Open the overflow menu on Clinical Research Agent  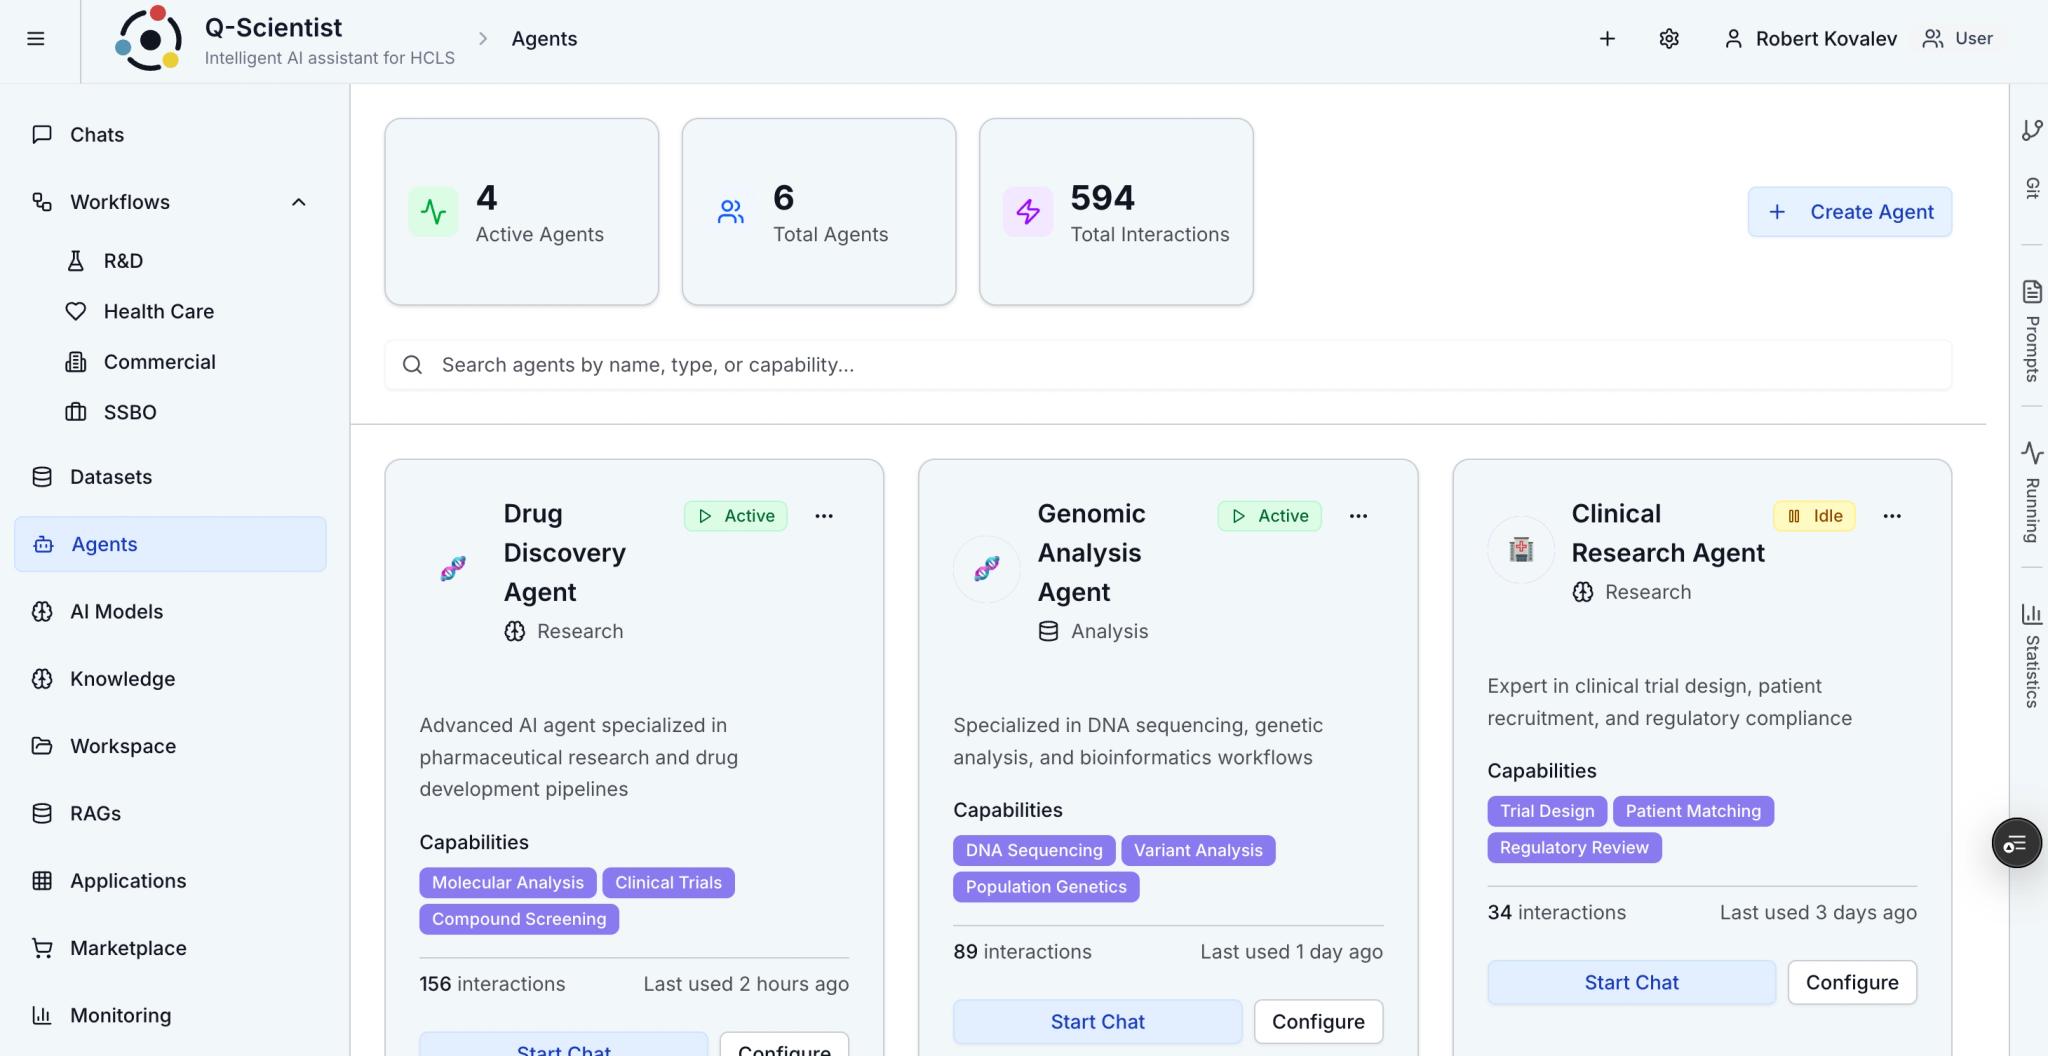coord(1892,515)
